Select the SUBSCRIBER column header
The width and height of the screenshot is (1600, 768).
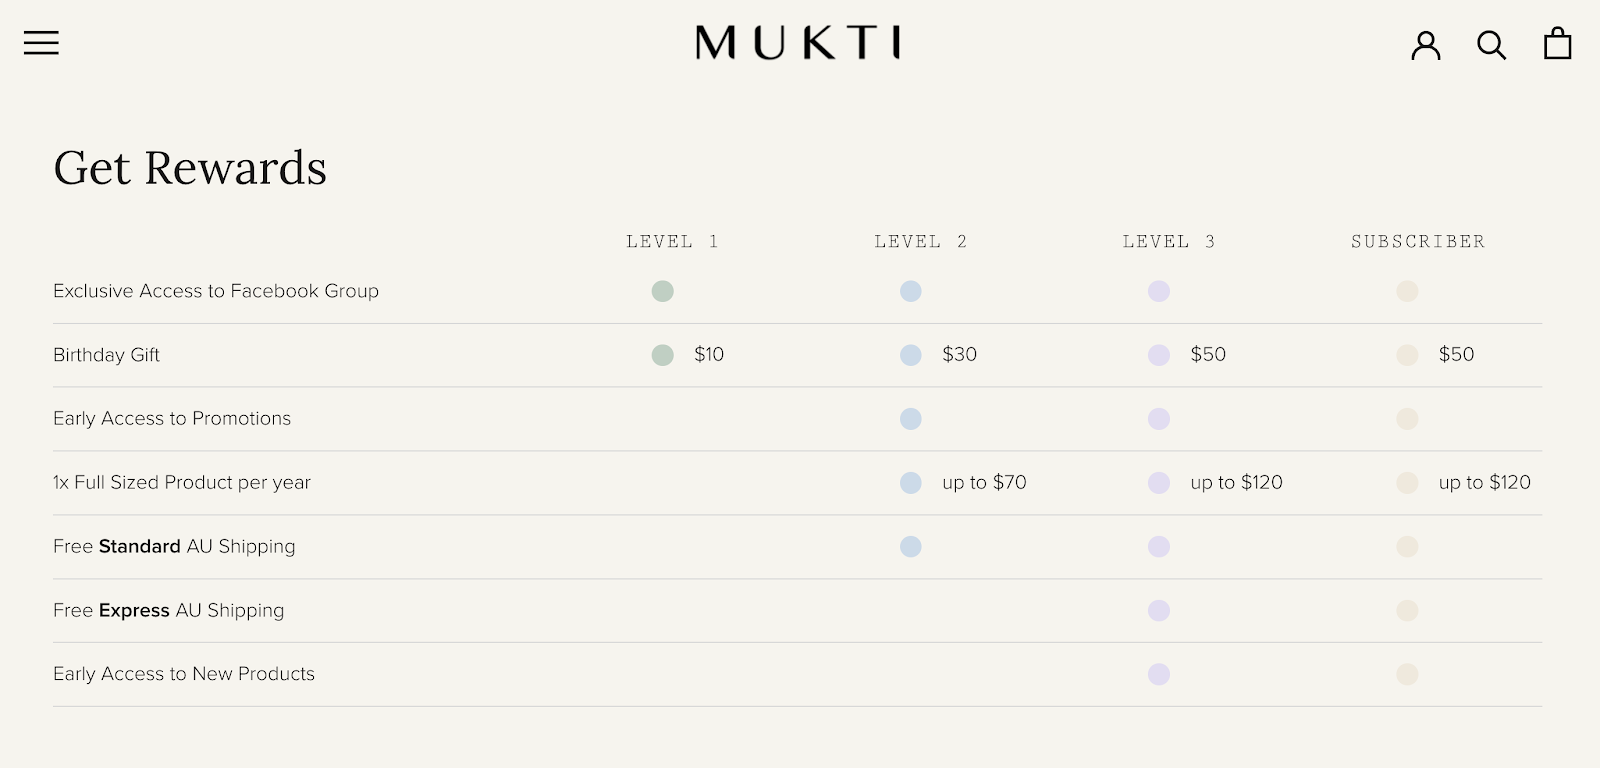tap(1417, 241)
